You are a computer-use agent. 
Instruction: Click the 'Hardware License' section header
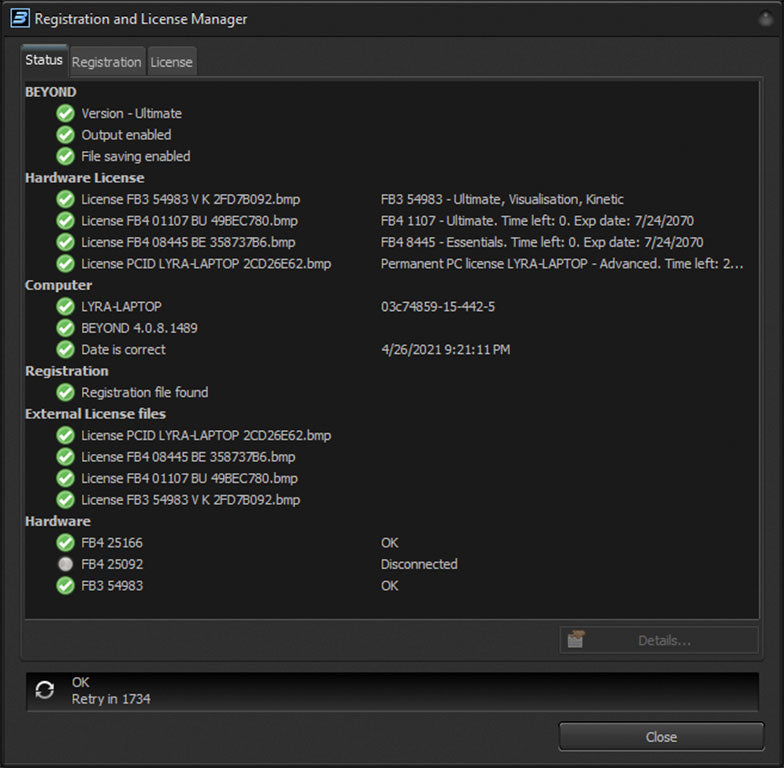pos(84,178)
